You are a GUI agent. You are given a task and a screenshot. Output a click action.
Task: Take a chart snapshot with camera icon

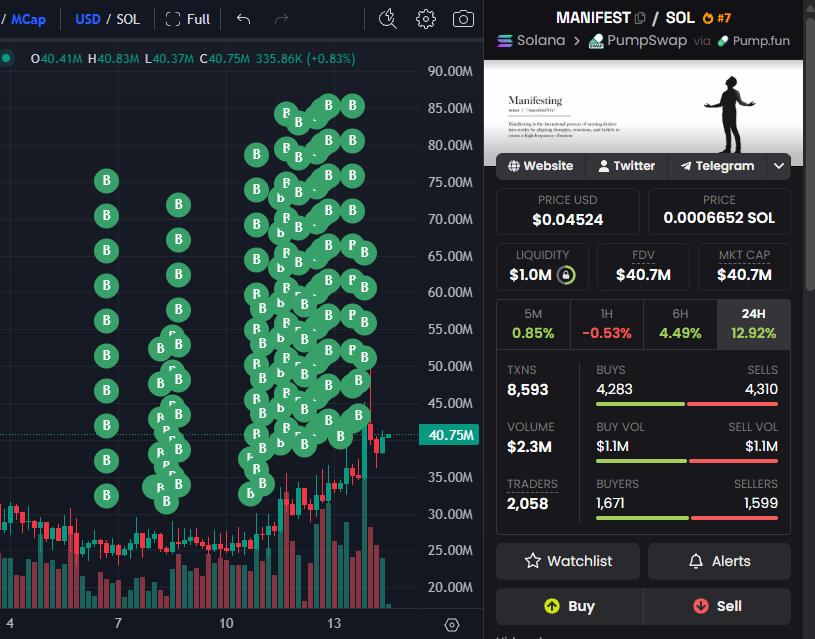(463, 19)
